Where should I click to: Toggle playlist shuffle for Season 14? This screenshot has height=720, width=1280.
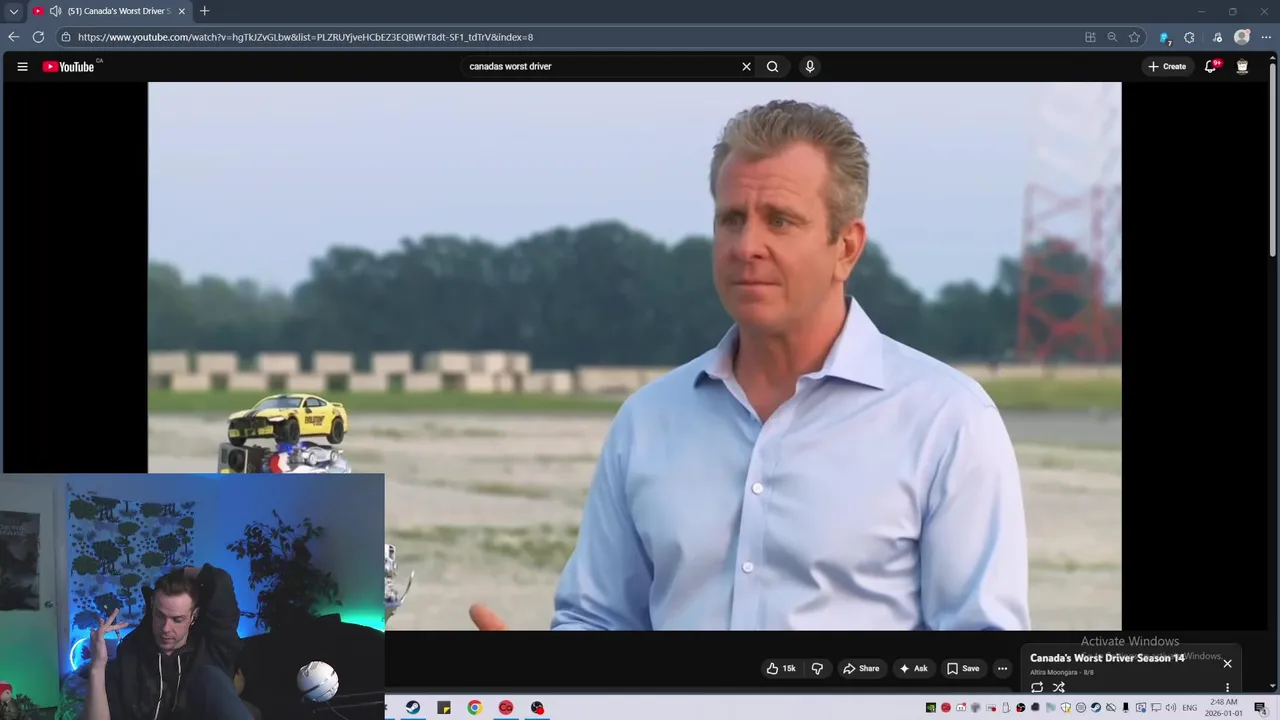(x=1059, y=687)
